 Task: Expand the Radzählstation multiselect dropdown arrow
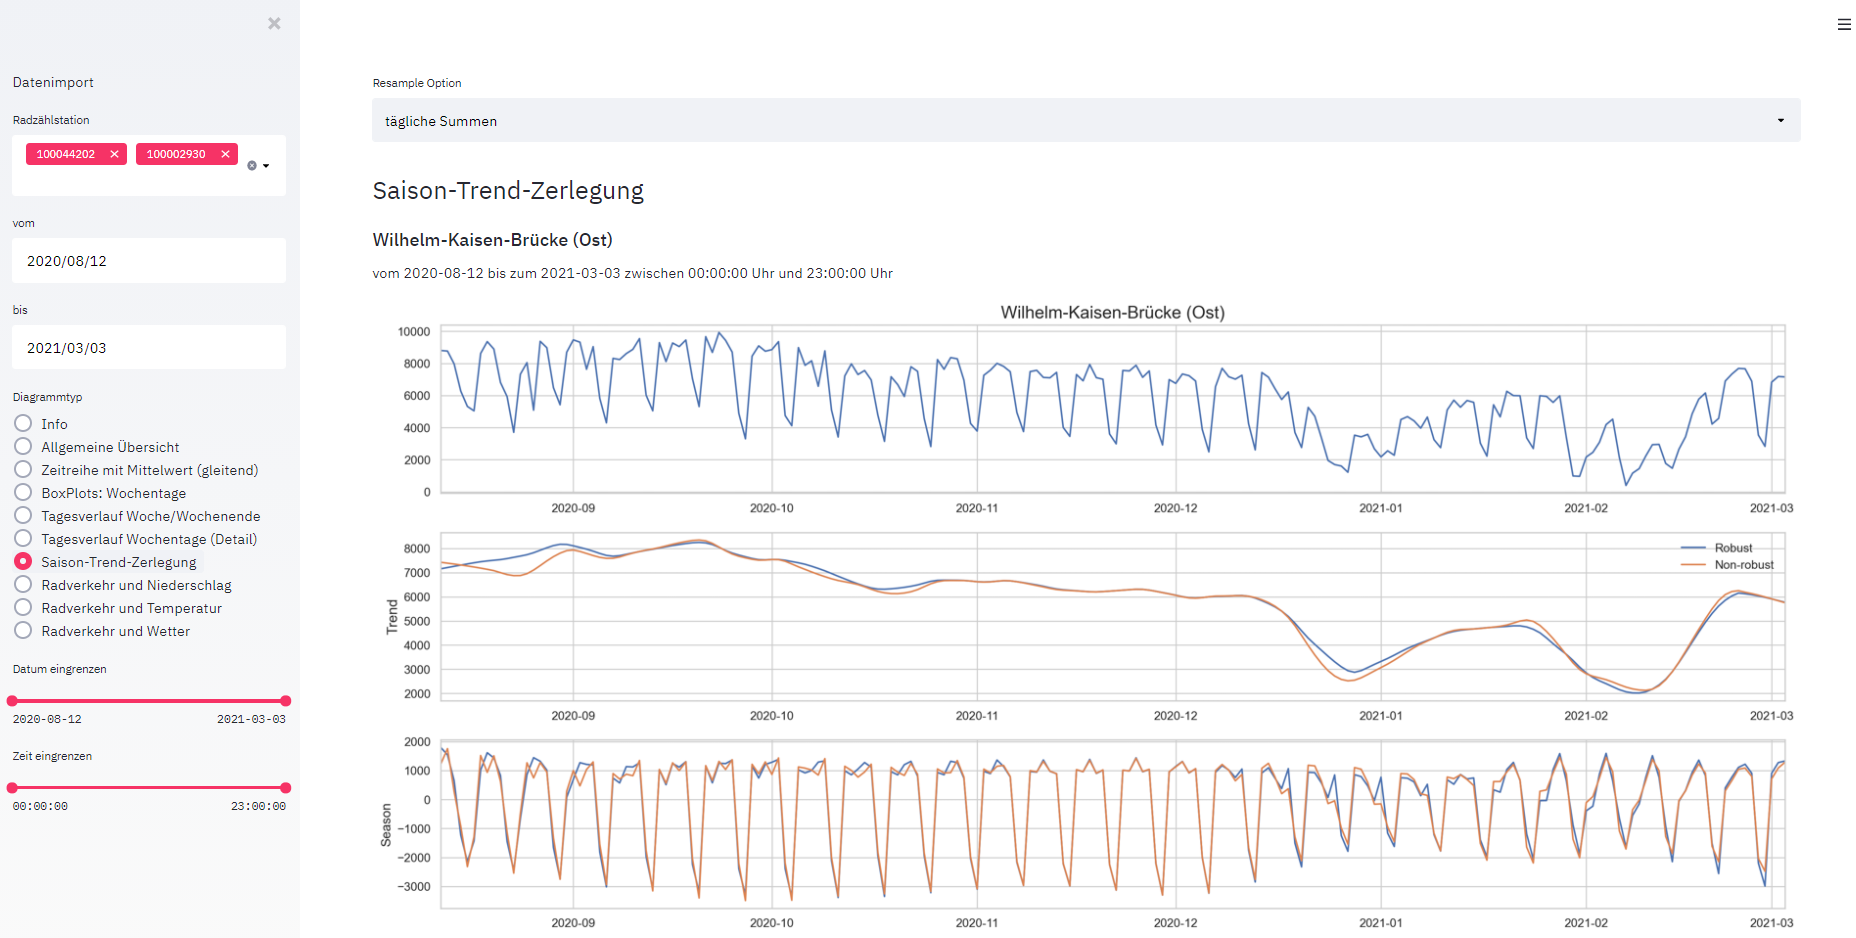[x=266, y=166]
